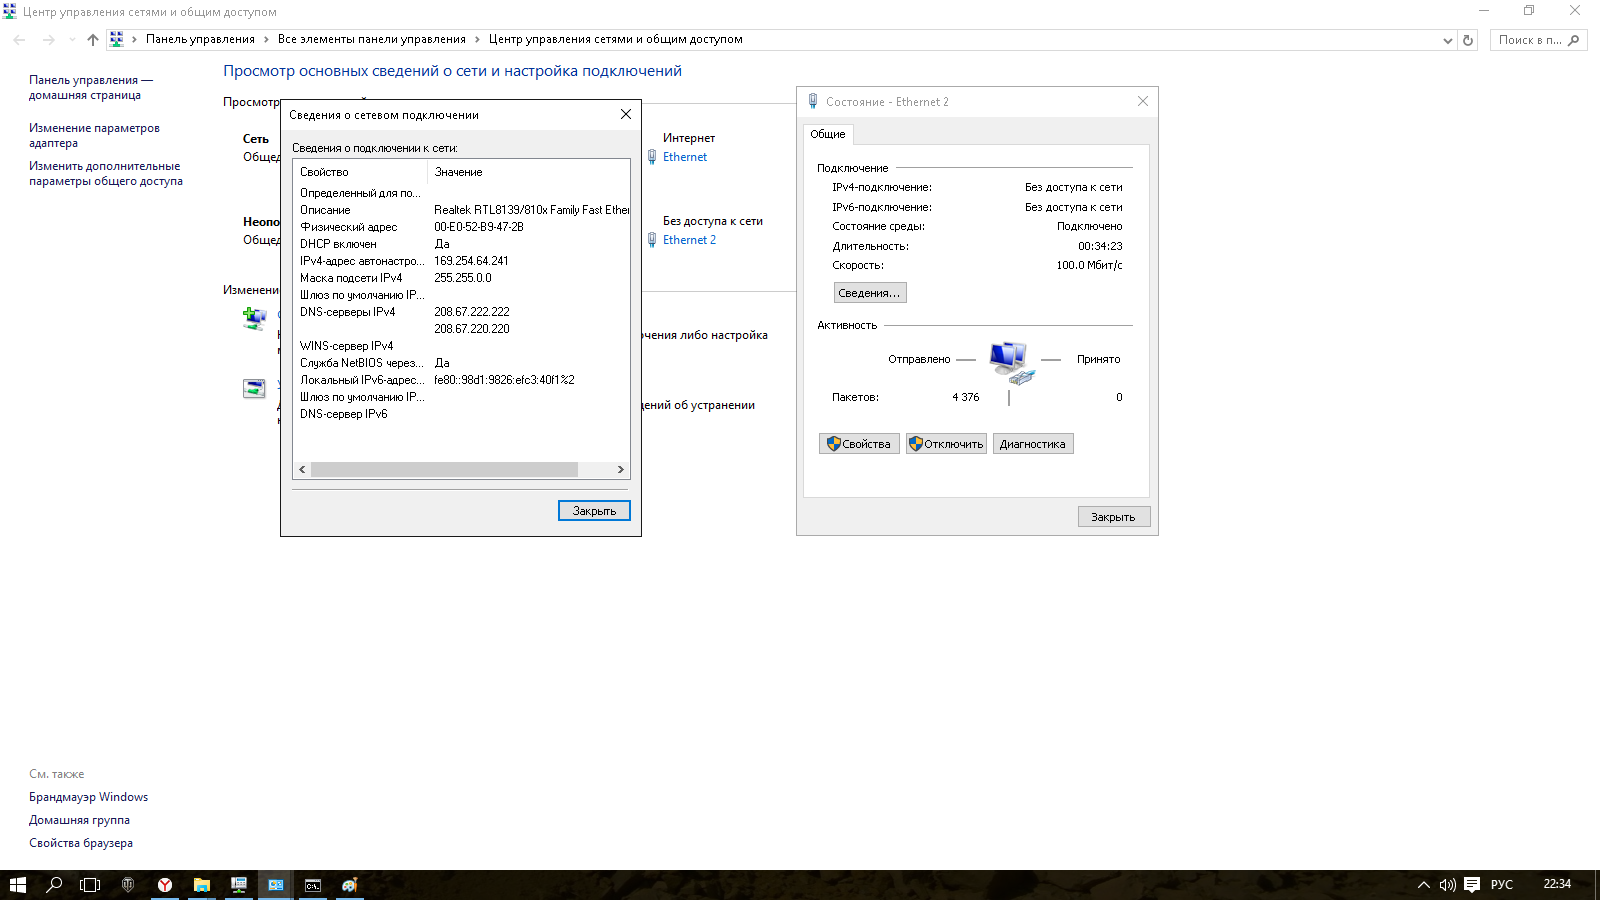This screenshot has height=900, width=1600.
Task: Go back with the navigation arrow
Action: tap(20, 40)
